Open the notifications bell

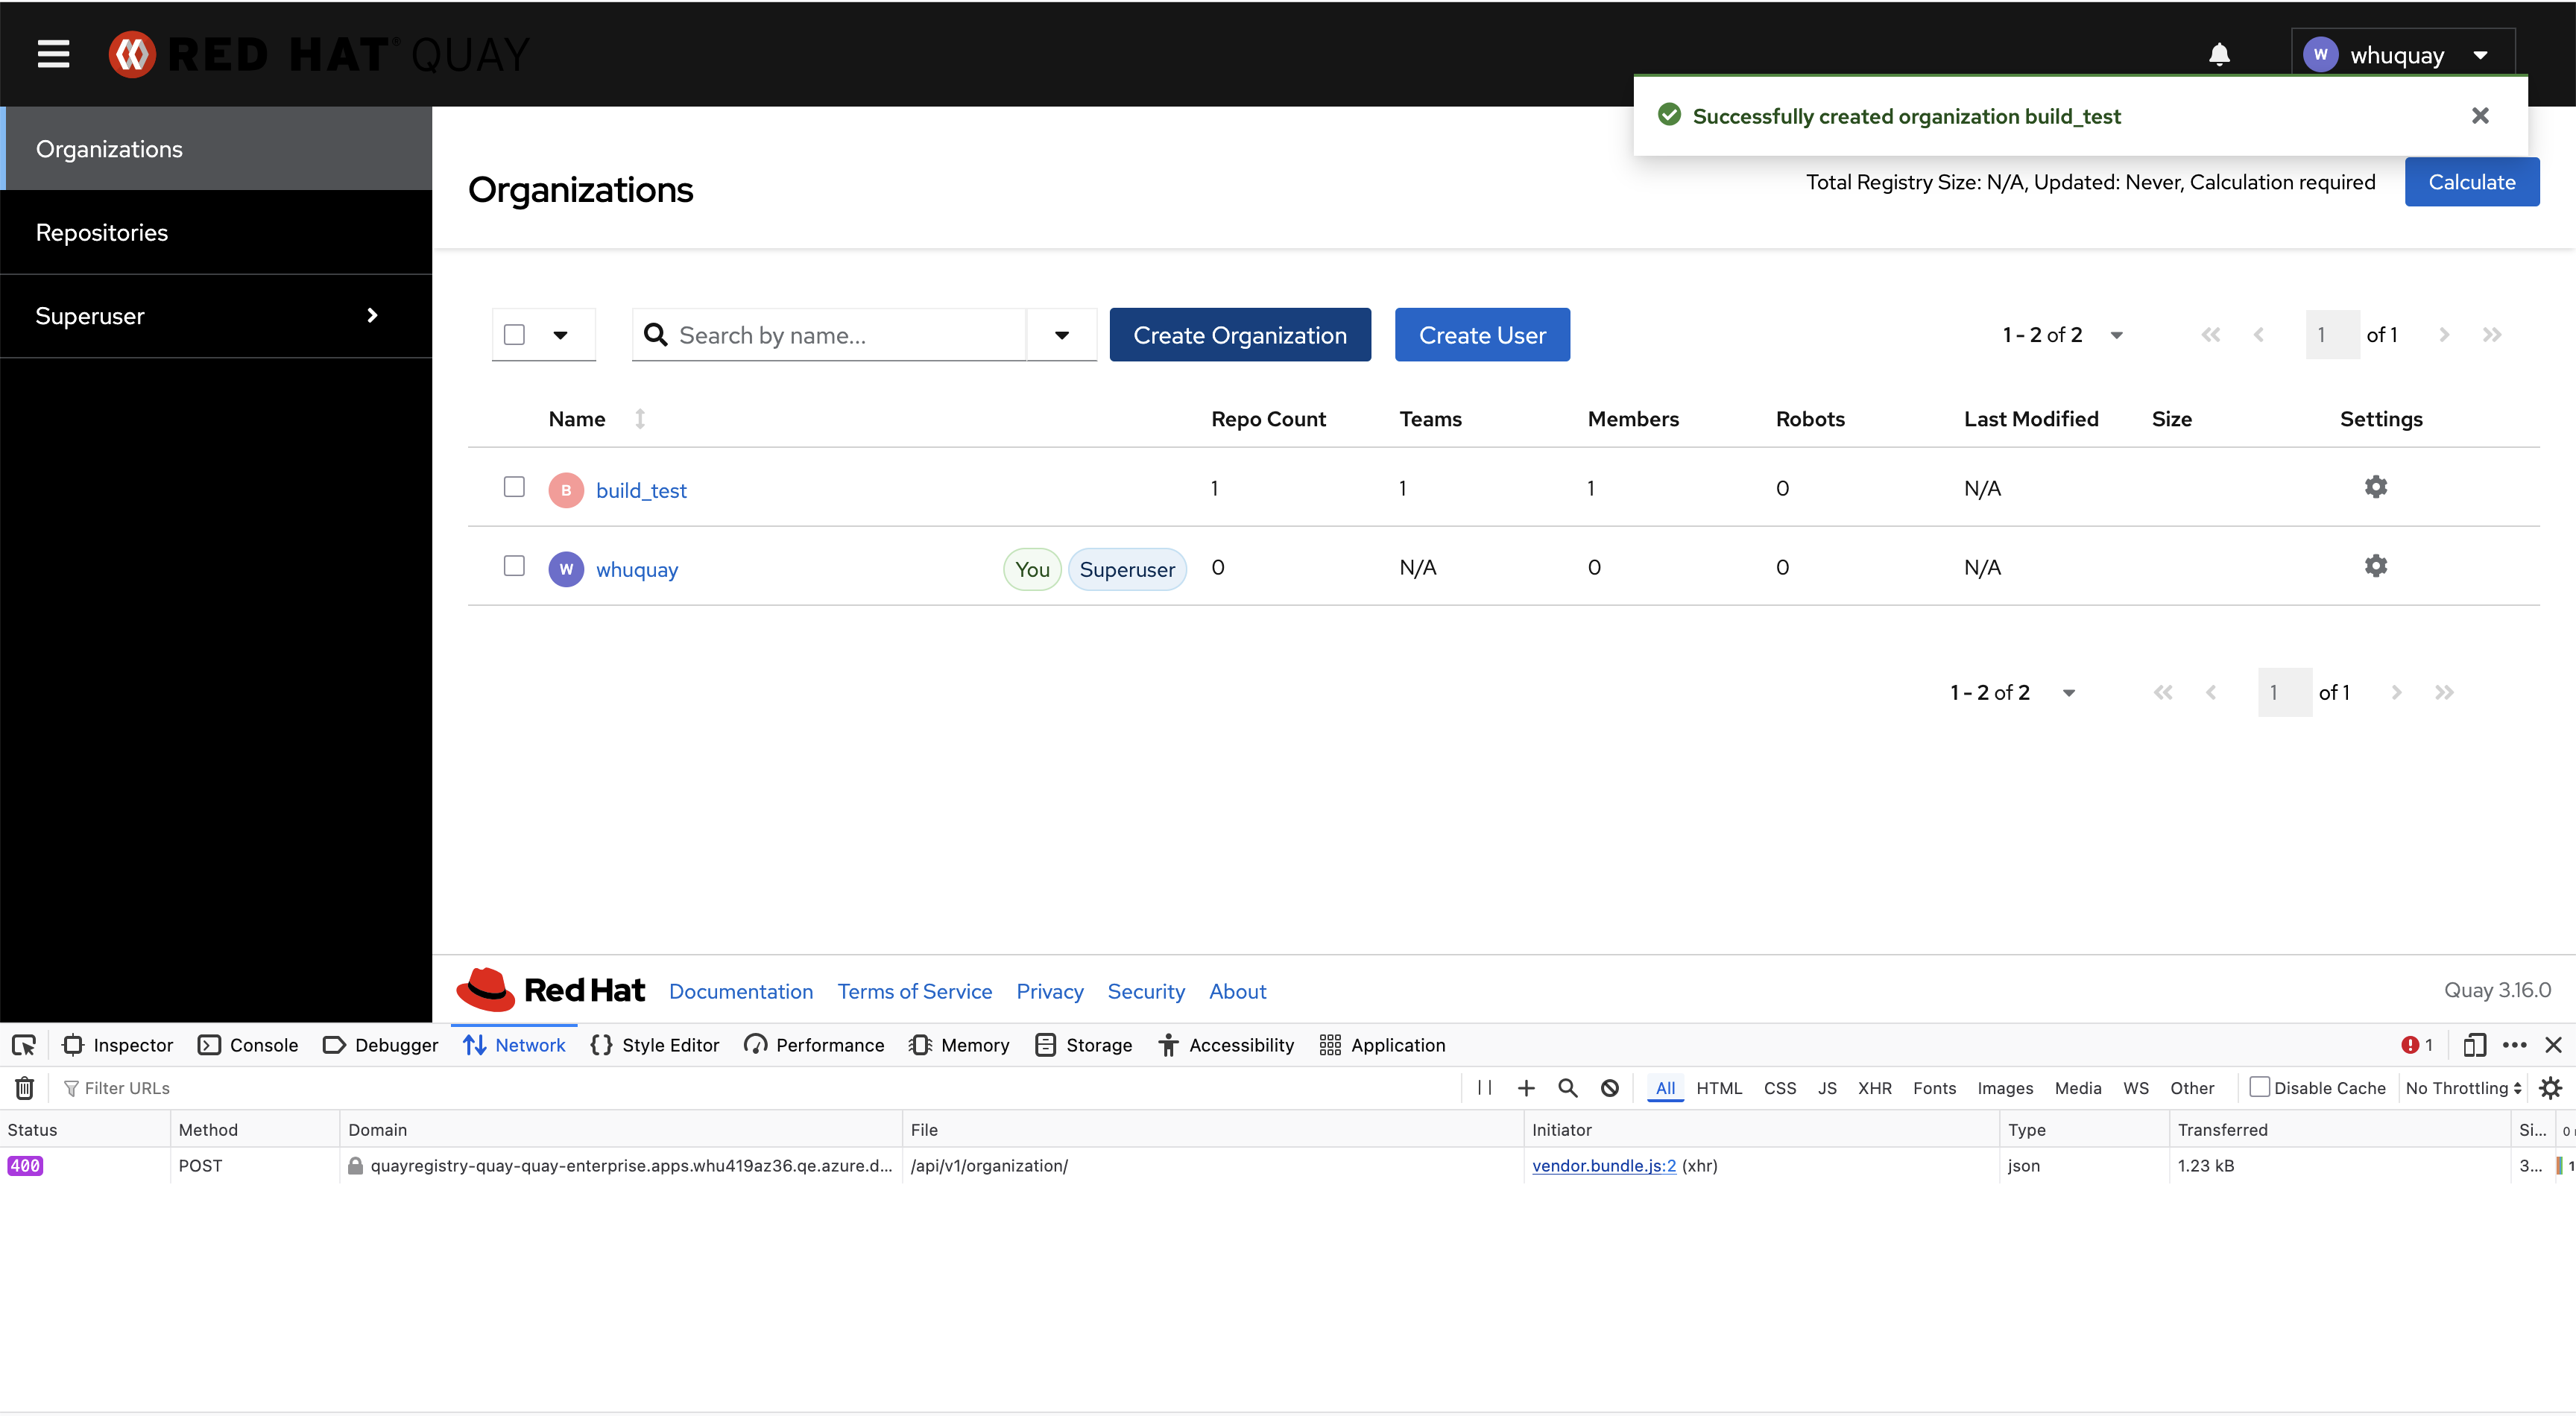[2218, 54]
